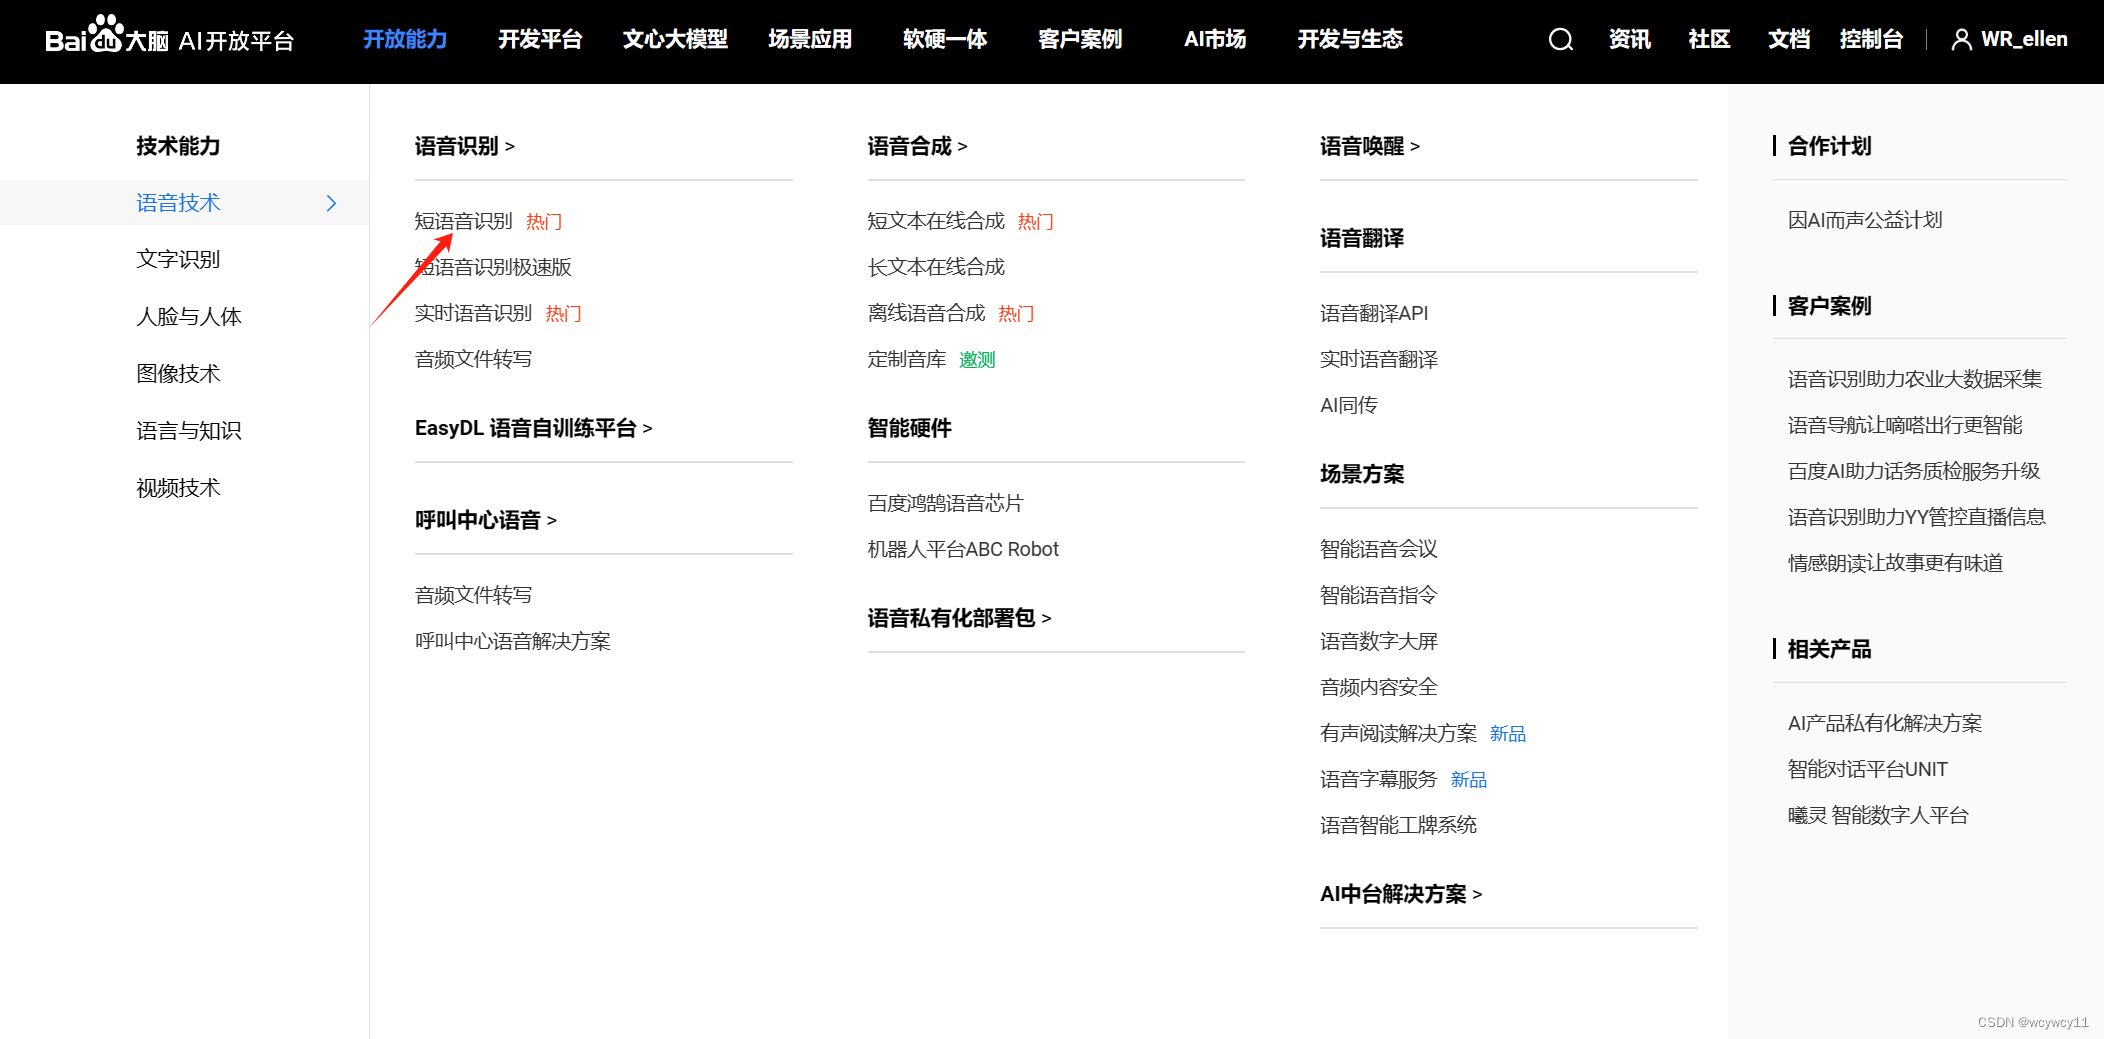Select 语言与知识 in the sidebar
The width and height of the screenshot is (2104, 1039).
pyautogui.click(x=189, y=431)
